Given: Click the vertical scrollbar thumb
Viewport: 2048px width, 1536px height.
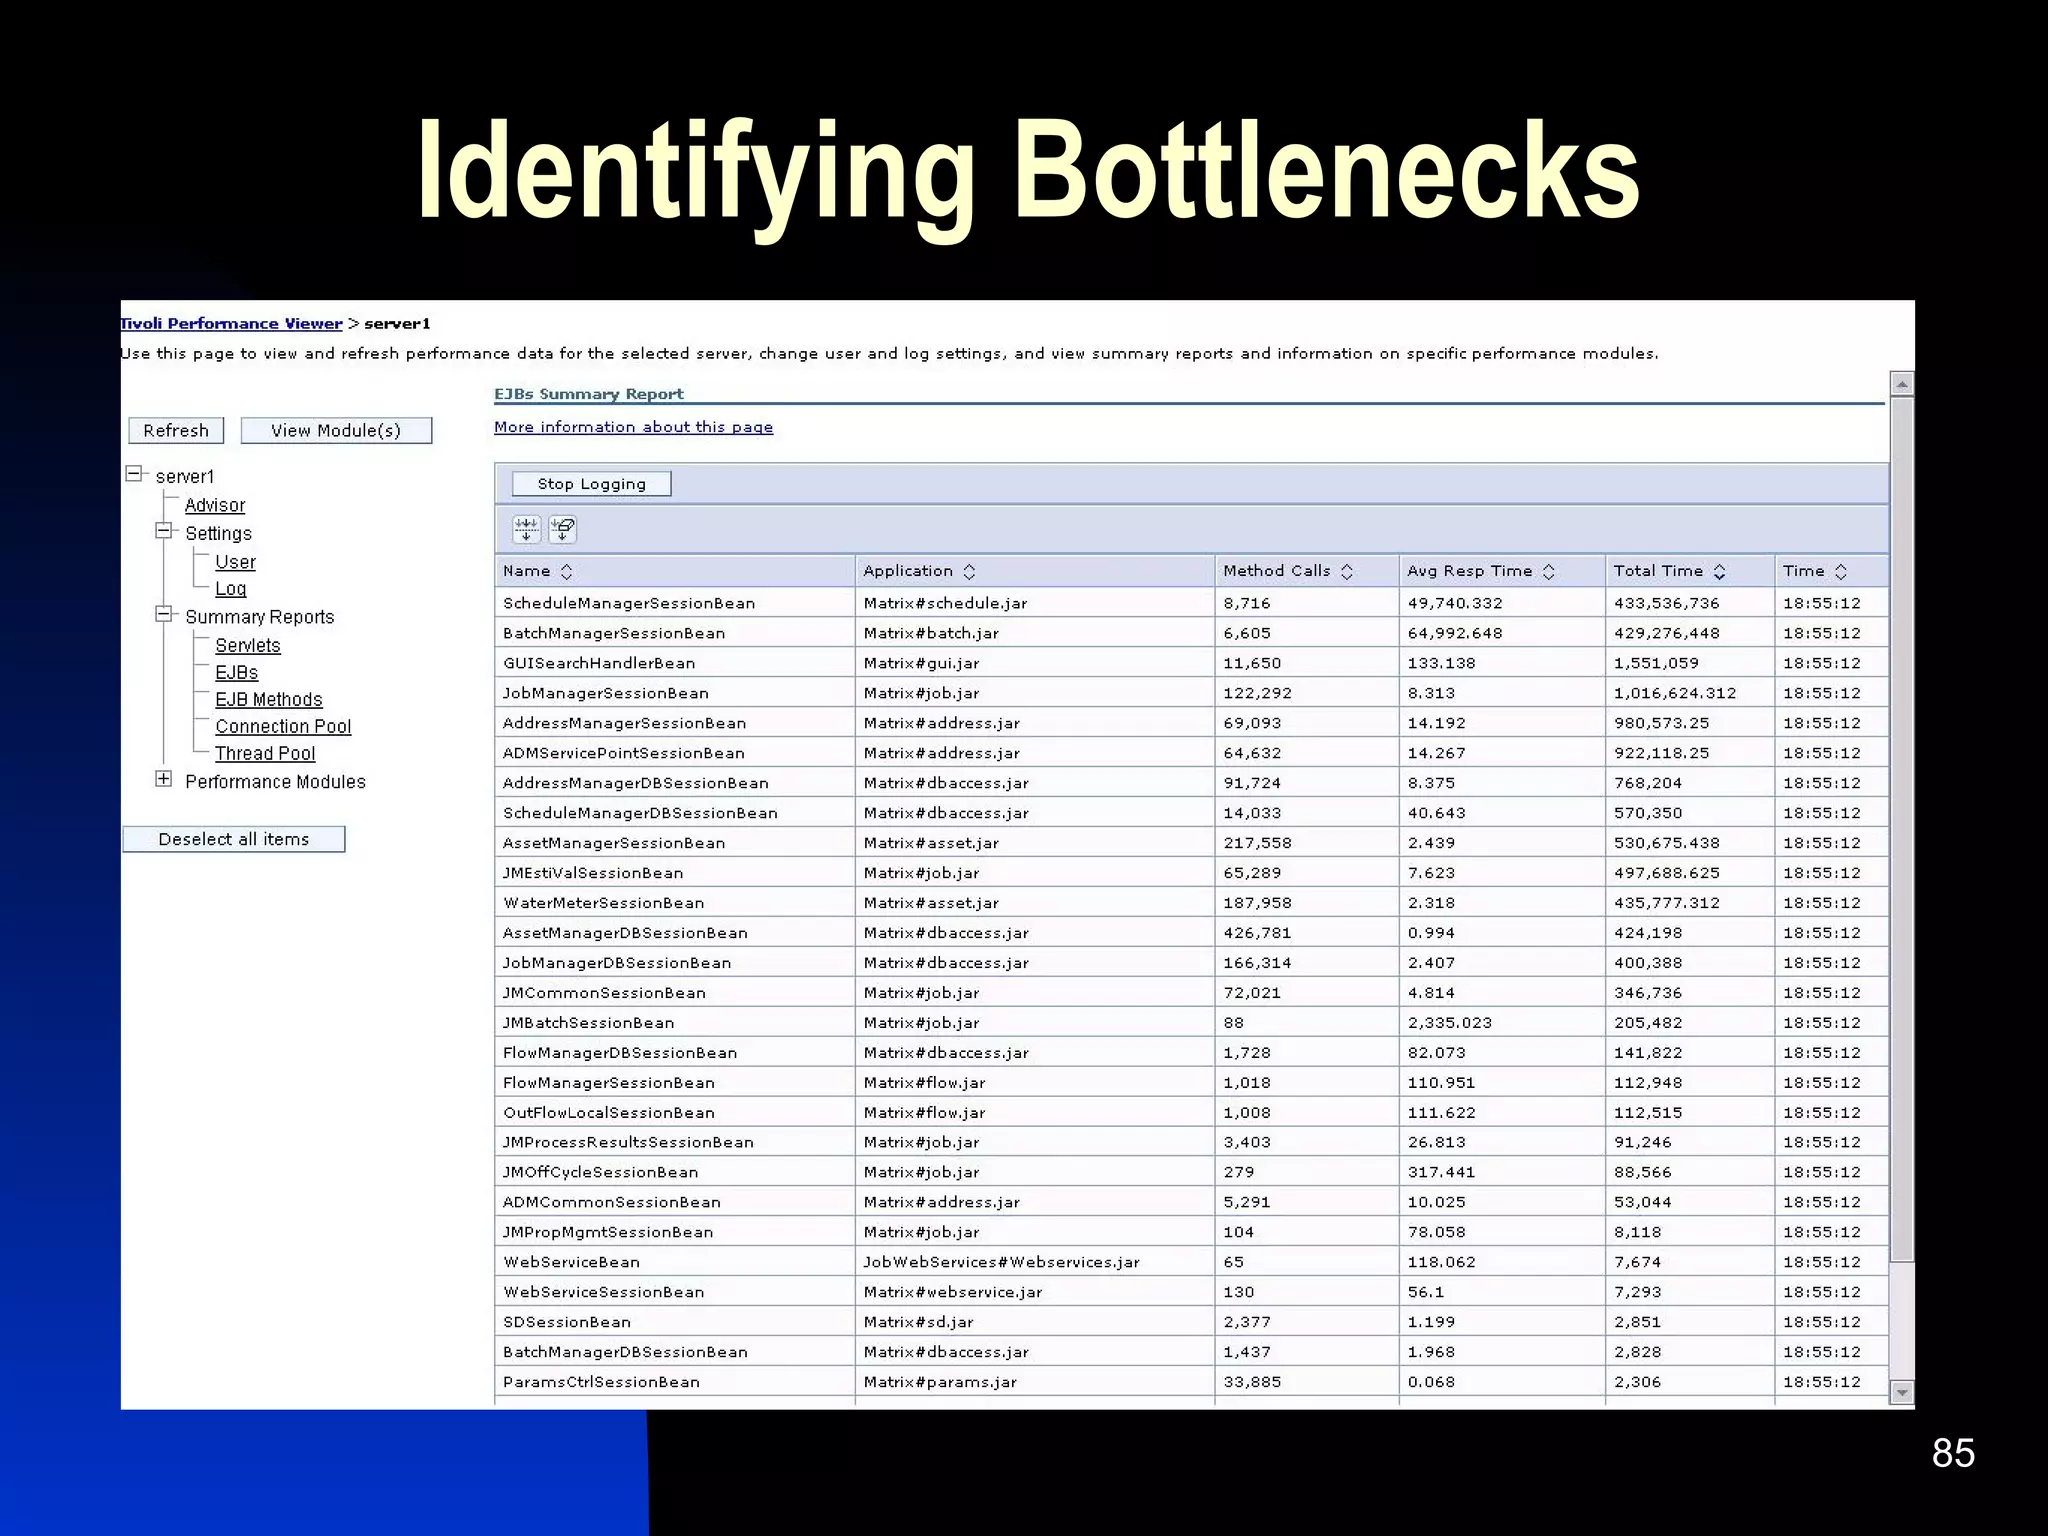Looking at the screenshot, I should click(1902, 830).
